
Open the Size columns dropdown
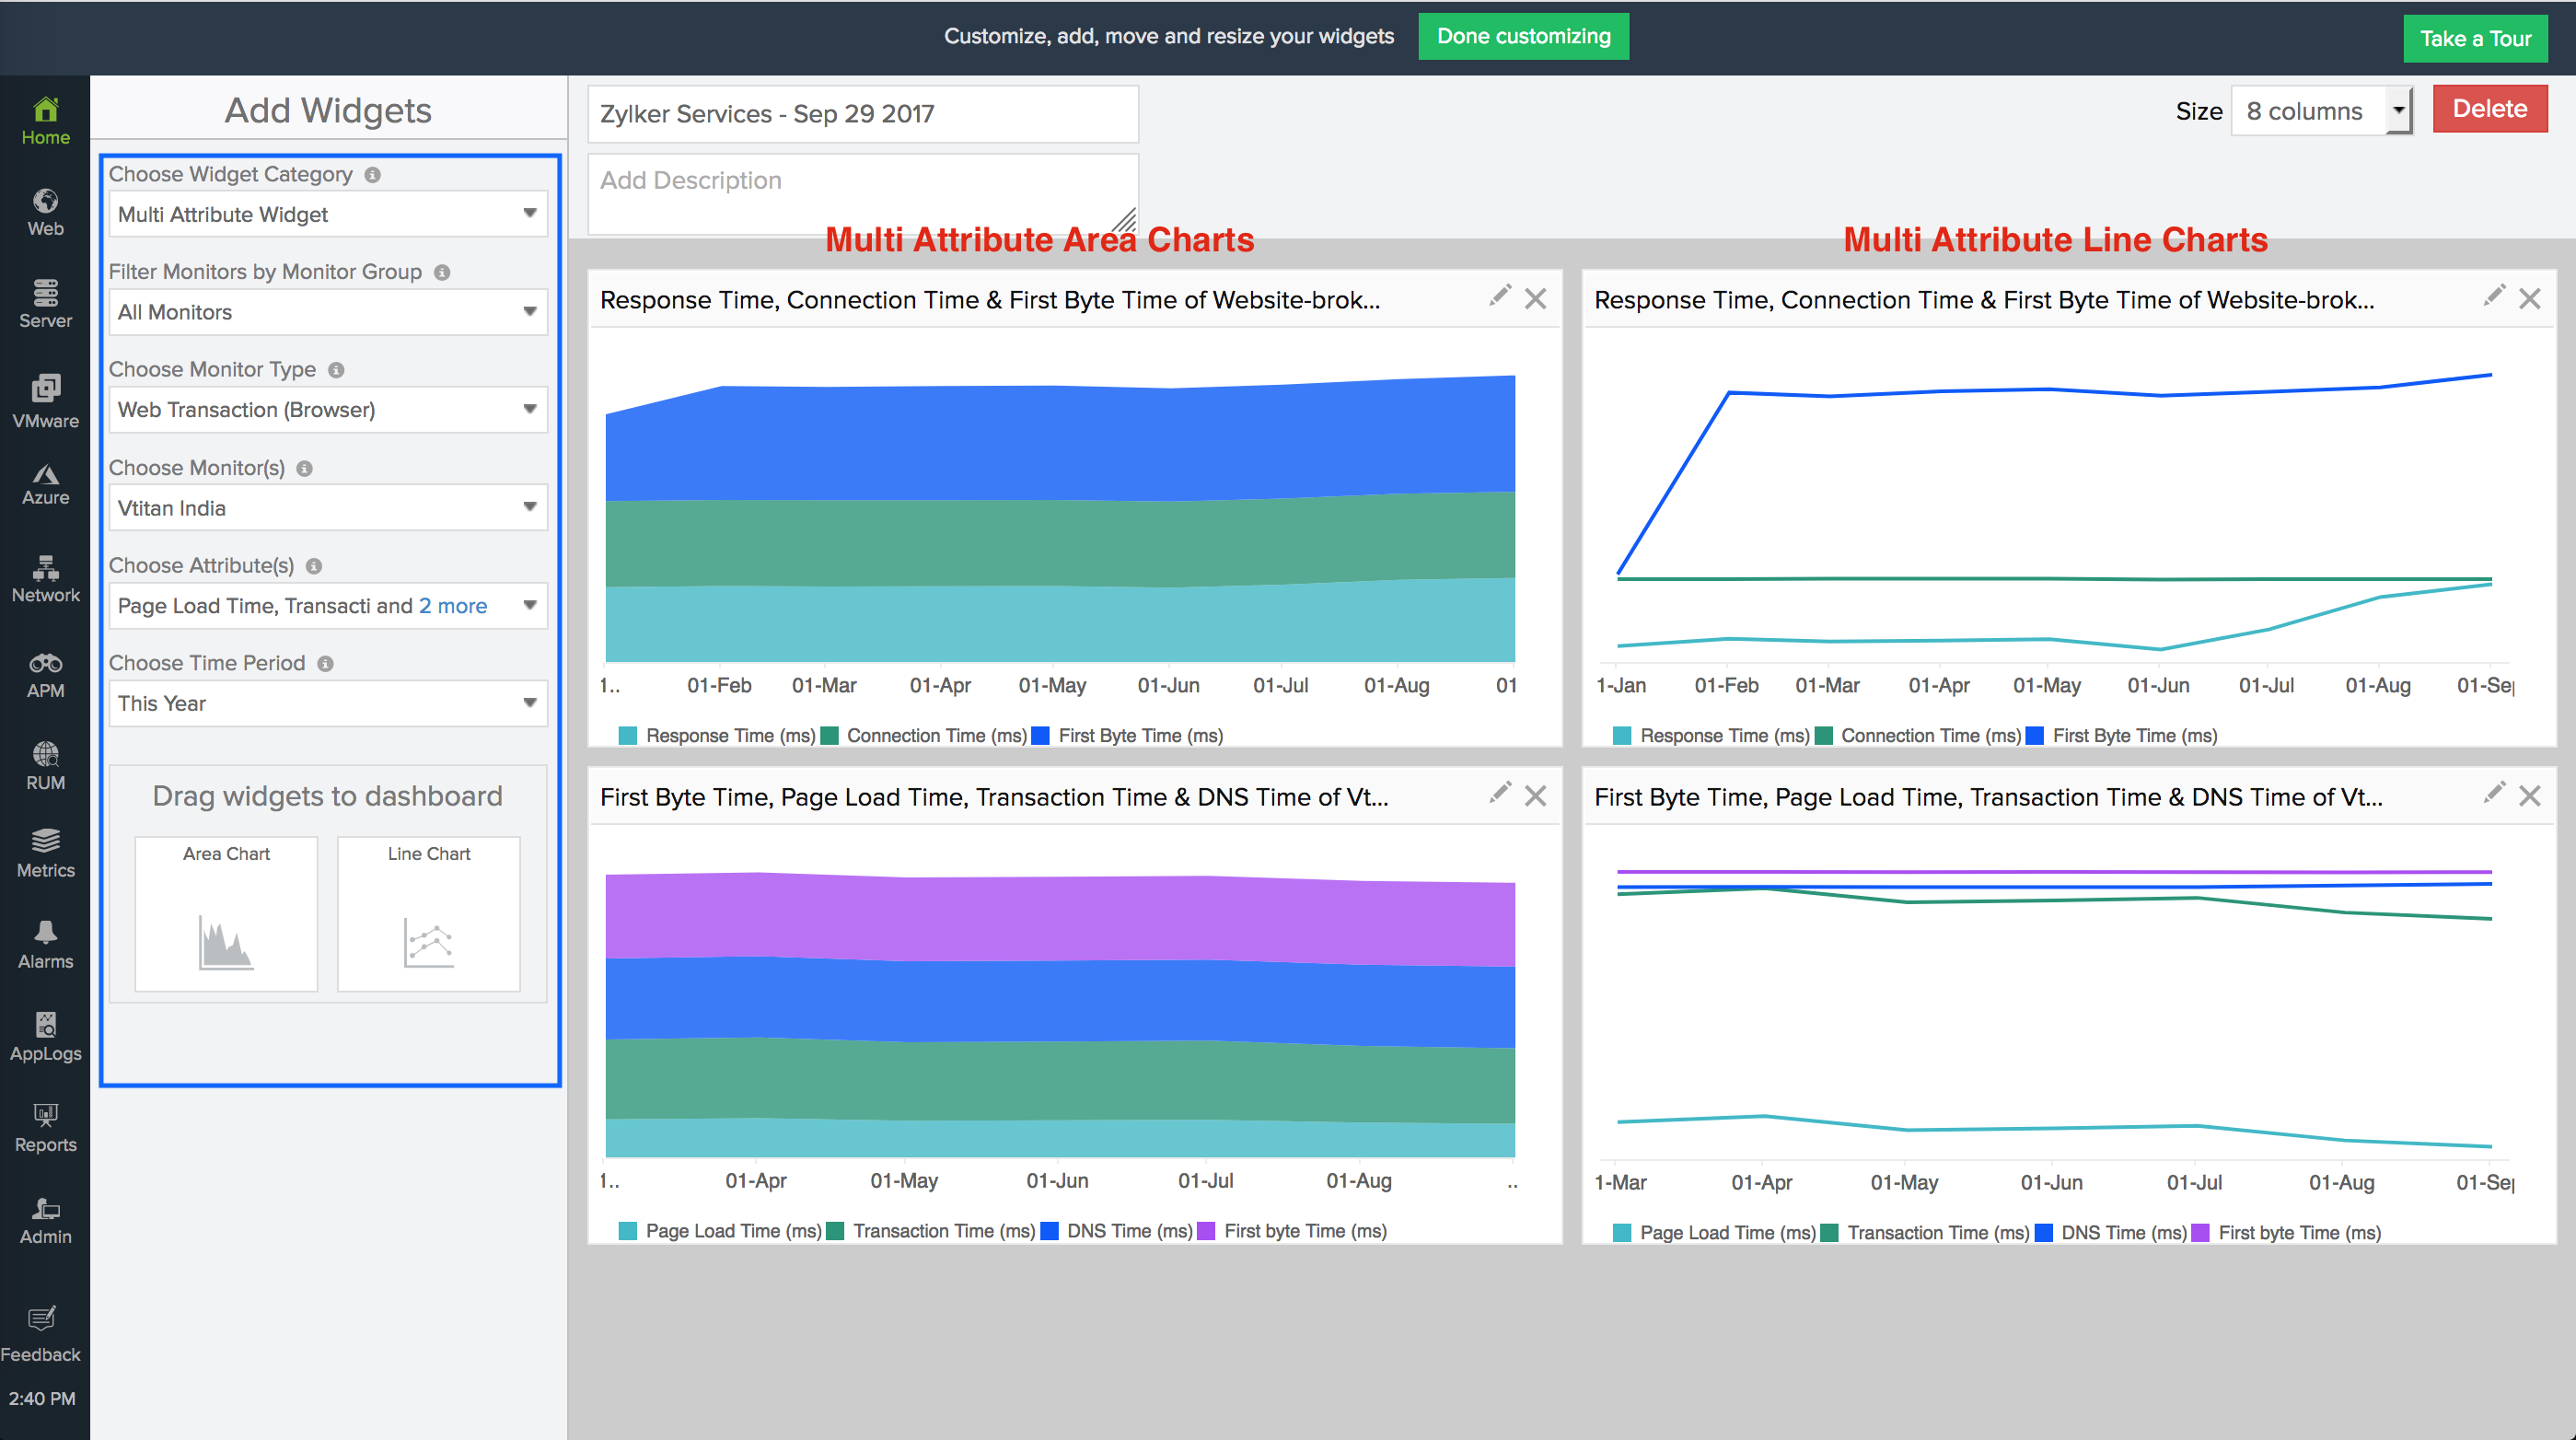point(2320,111)
